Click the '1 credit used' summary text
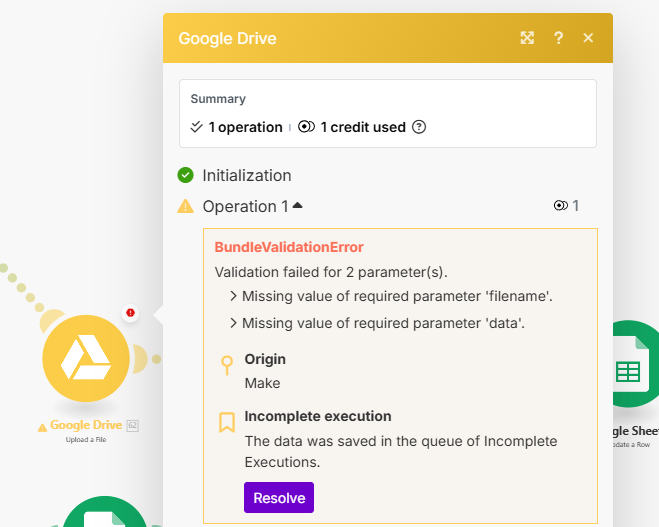This screenshot has height=527, width=659. tap(363, 127)
